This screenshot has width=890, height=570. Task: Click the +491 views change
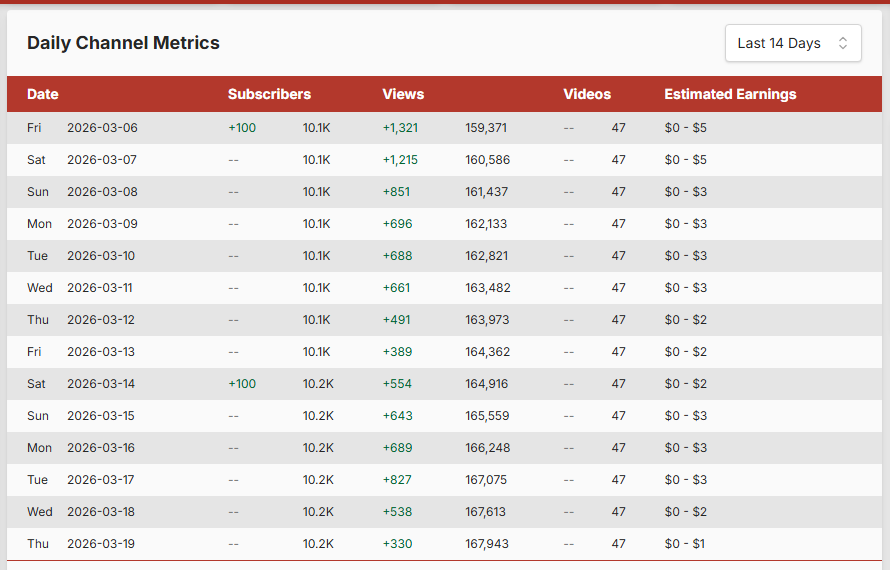point(396,320)
